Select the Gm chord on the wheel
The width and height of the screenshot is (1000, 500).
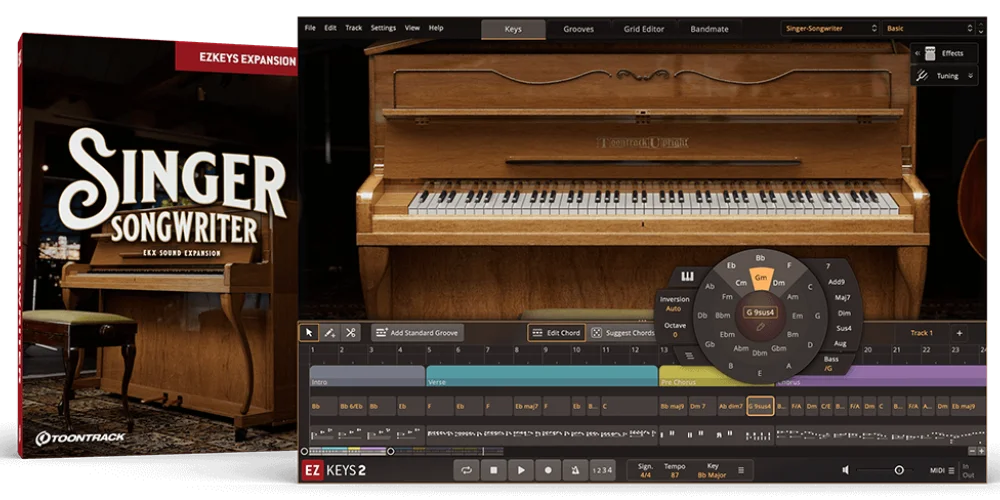[x=760, y=278]
